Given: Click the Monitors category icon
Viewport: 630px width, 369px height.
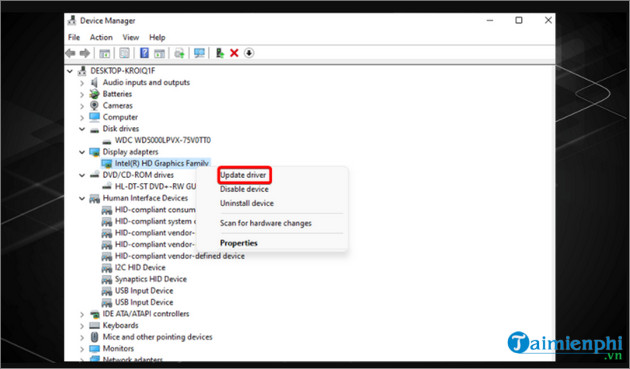Looking at the screenshot, I should point(94,348).
